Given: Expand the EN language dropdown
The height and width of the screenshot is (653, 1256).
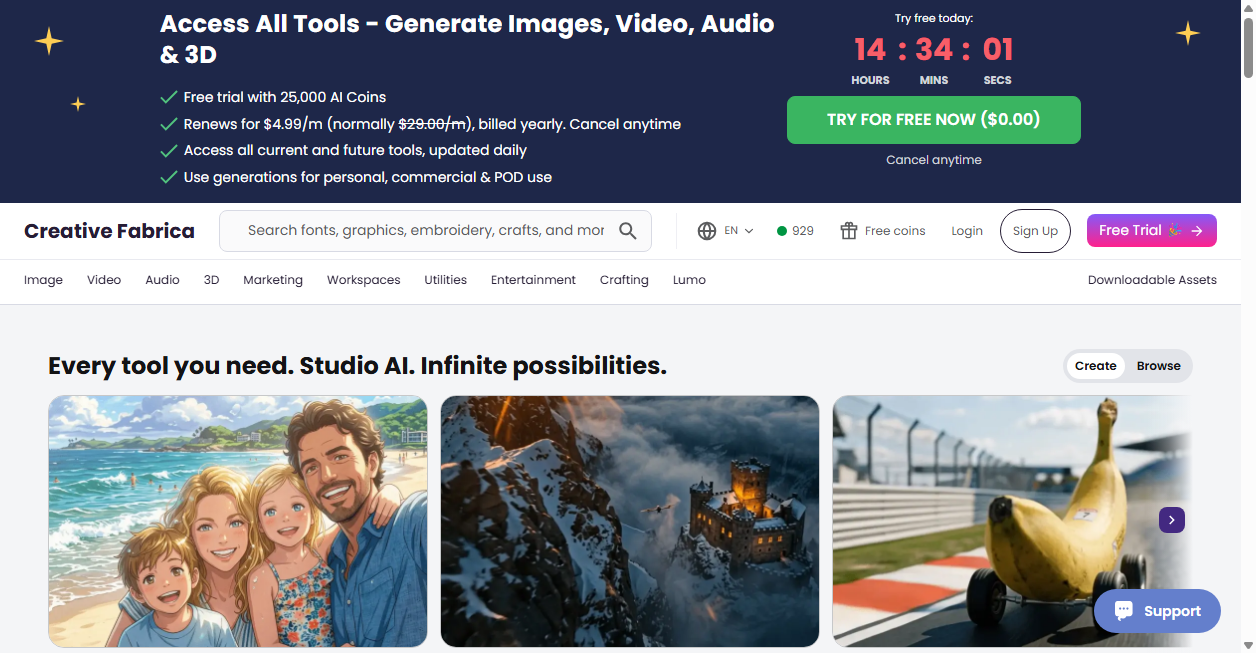Looking at the screenshot, I should pyautogui.click(x=739, y=231).
